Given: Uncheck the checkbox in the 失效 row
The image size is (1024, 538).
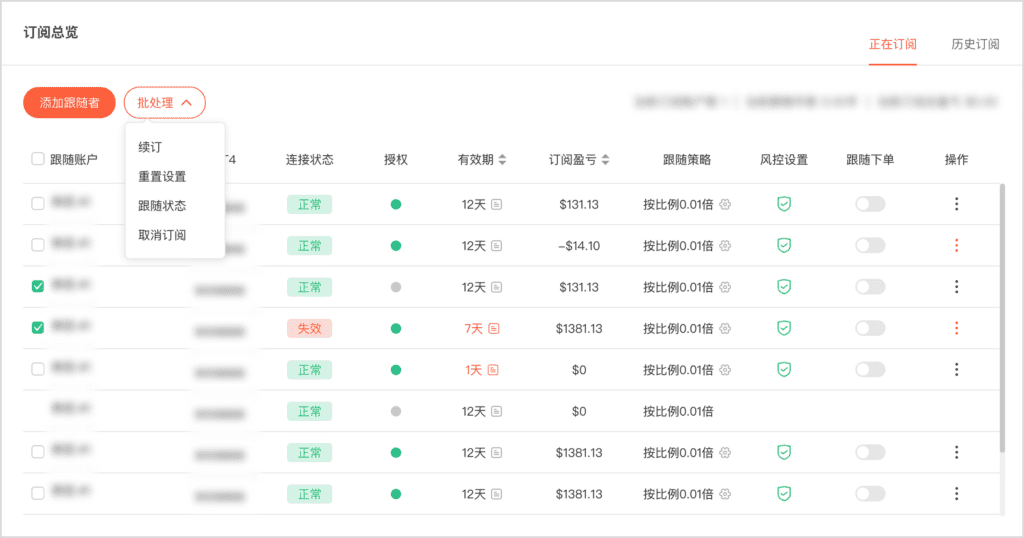Looking at the screenshot, I should click(x=38, y=328).
